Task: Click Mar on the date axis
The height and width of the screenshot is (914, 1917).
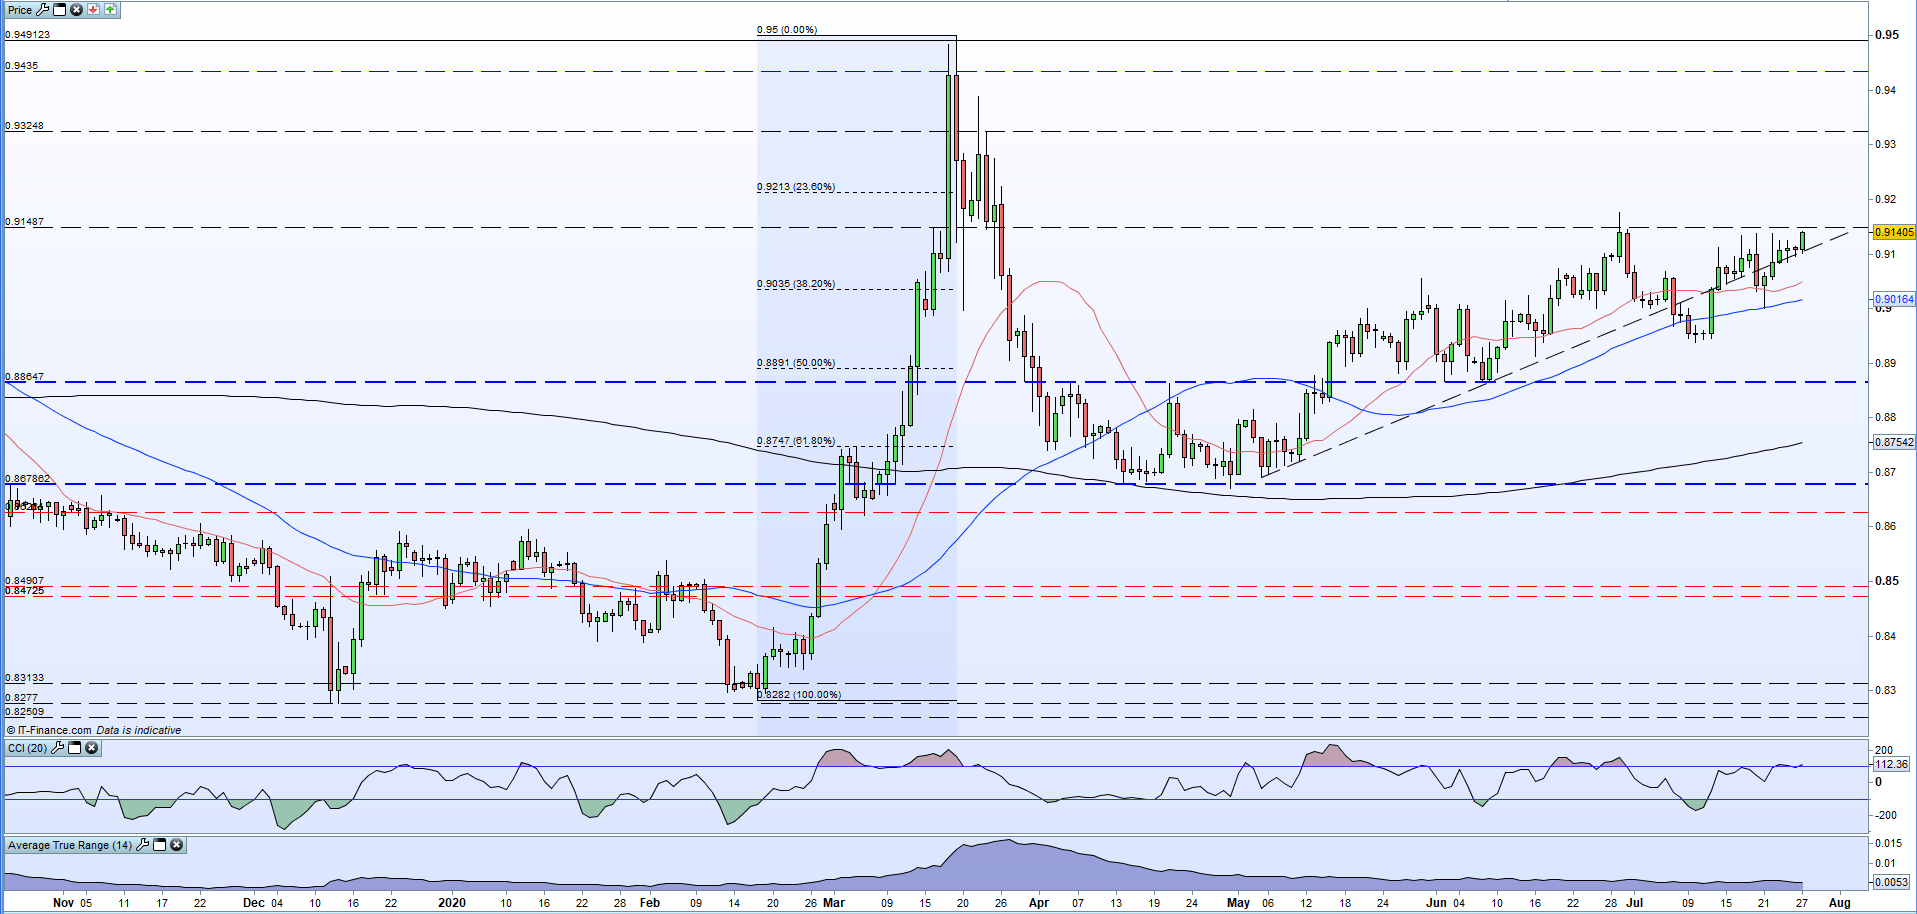Action: (x=834, y=903)
